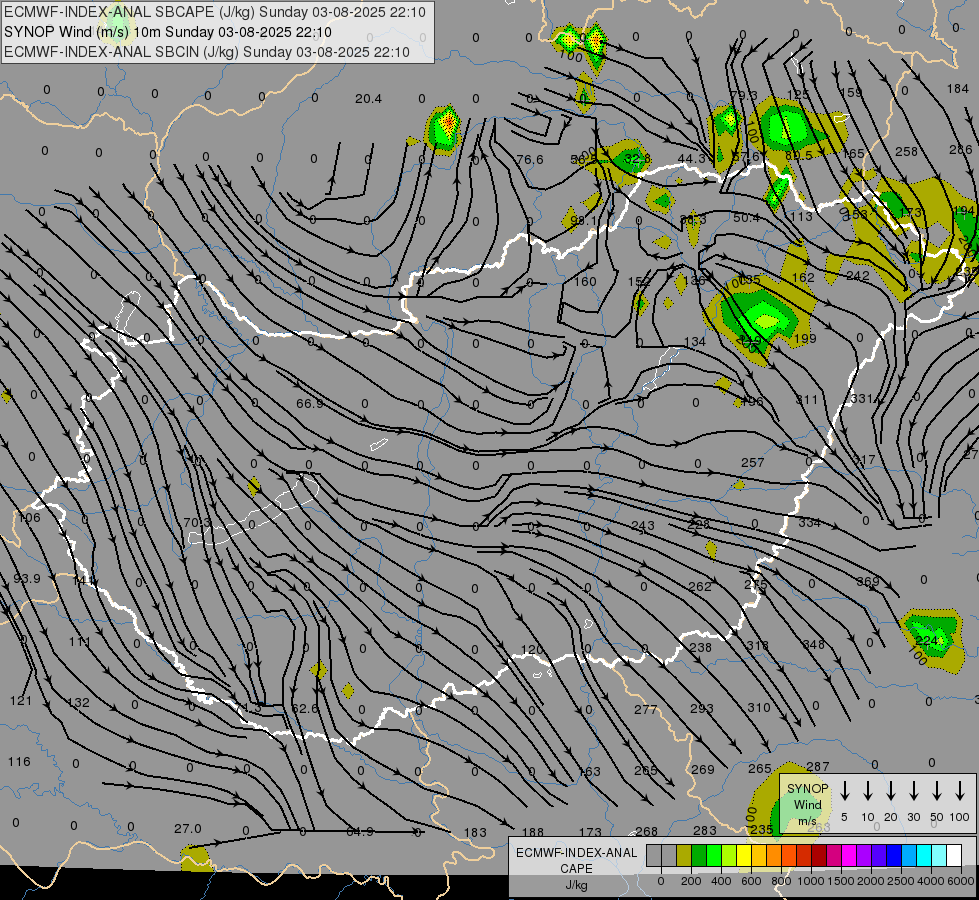Click the CAPE value 258

tap(906, 151)
